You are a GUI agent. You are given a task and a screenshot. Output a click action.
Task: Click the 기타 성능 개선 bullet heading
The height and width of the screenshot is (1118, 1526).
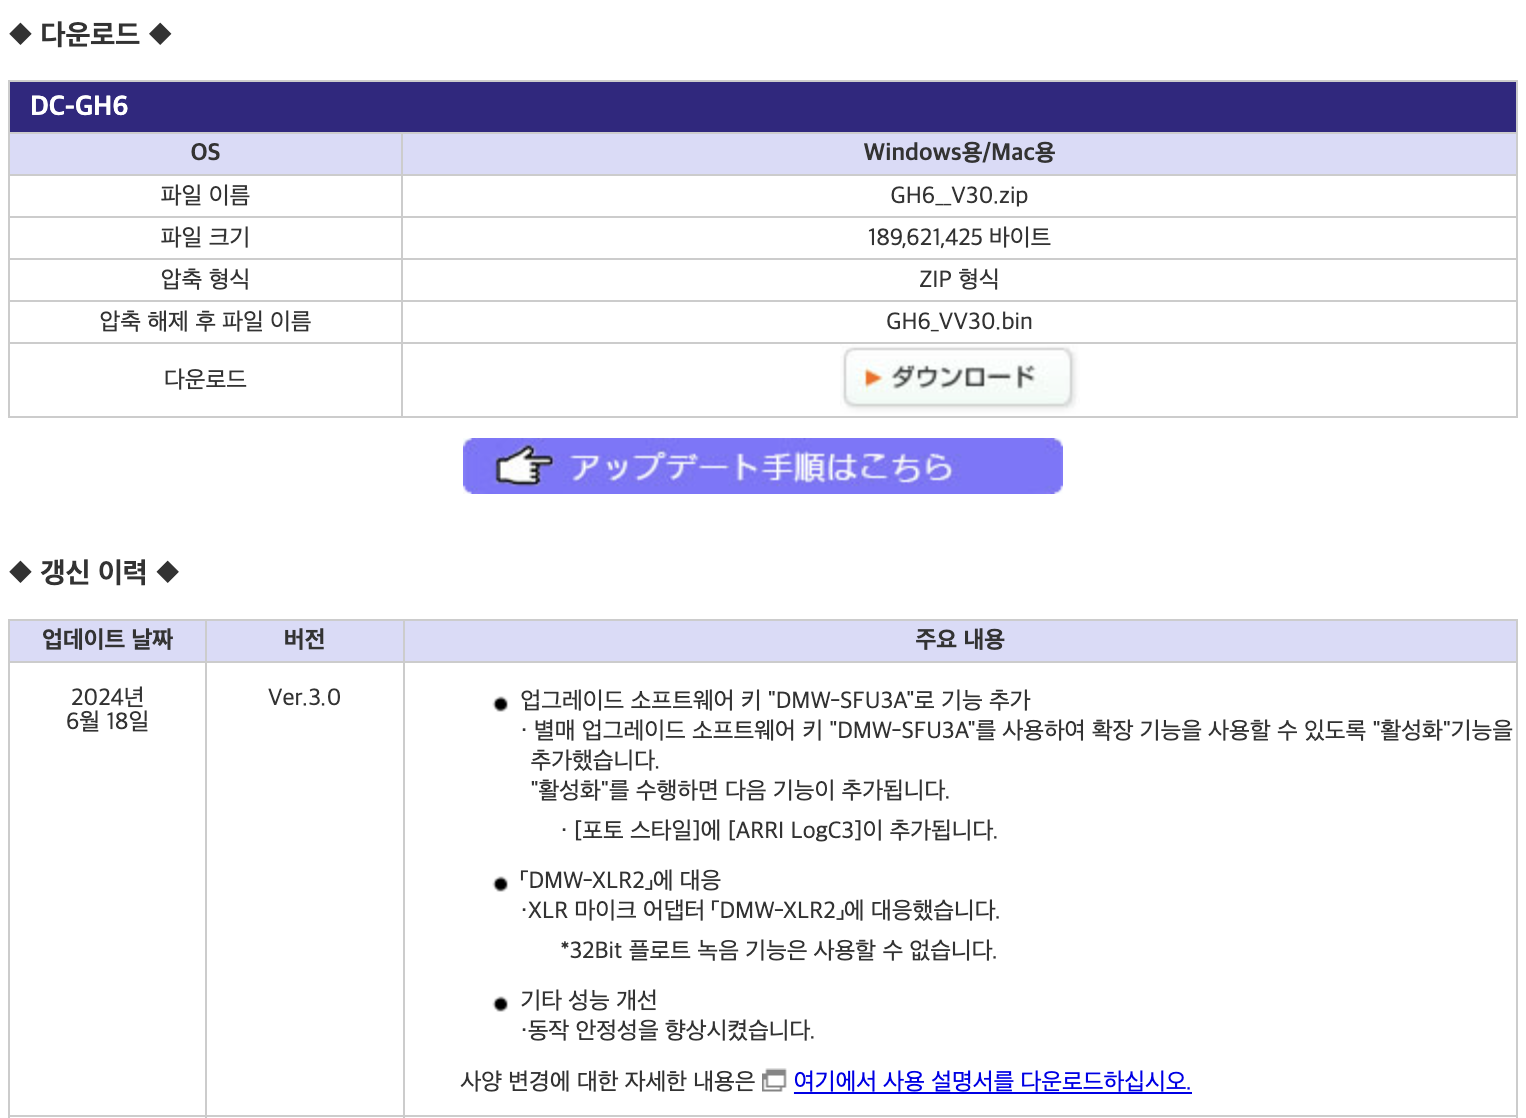[588, 1000]
